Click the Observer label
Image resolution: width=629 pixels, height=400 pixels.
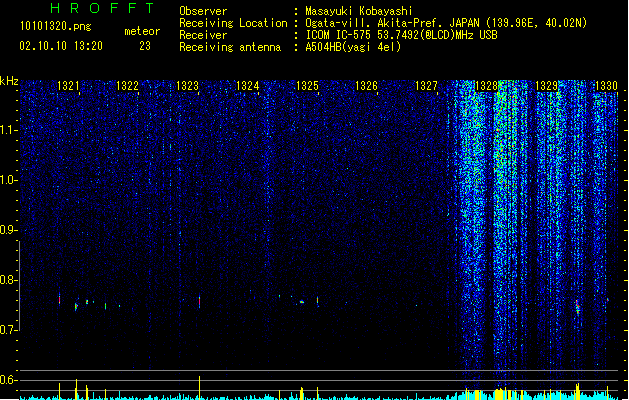(203, 11)
